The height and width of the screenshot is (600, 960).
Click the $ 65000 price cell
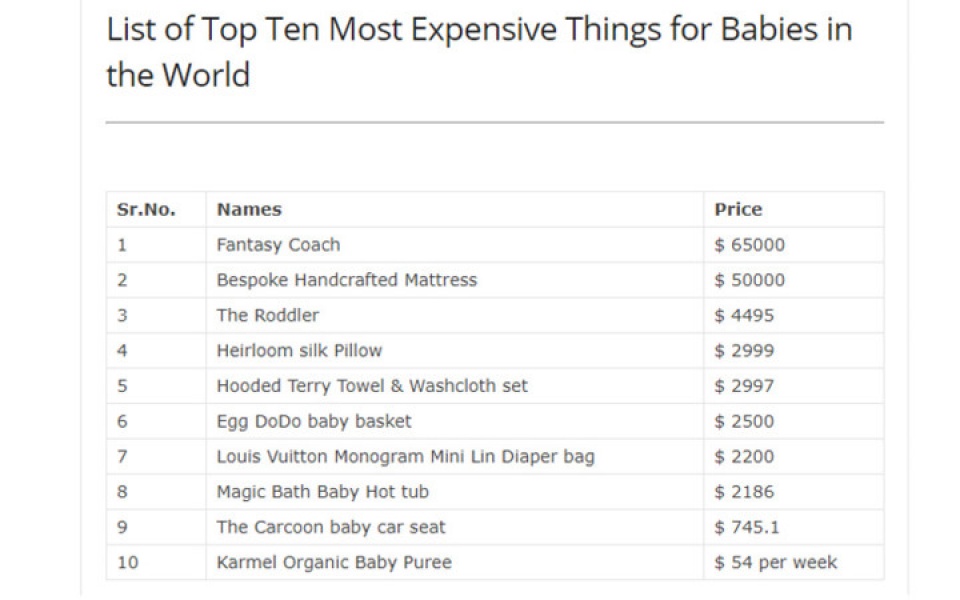coord(749,245)
